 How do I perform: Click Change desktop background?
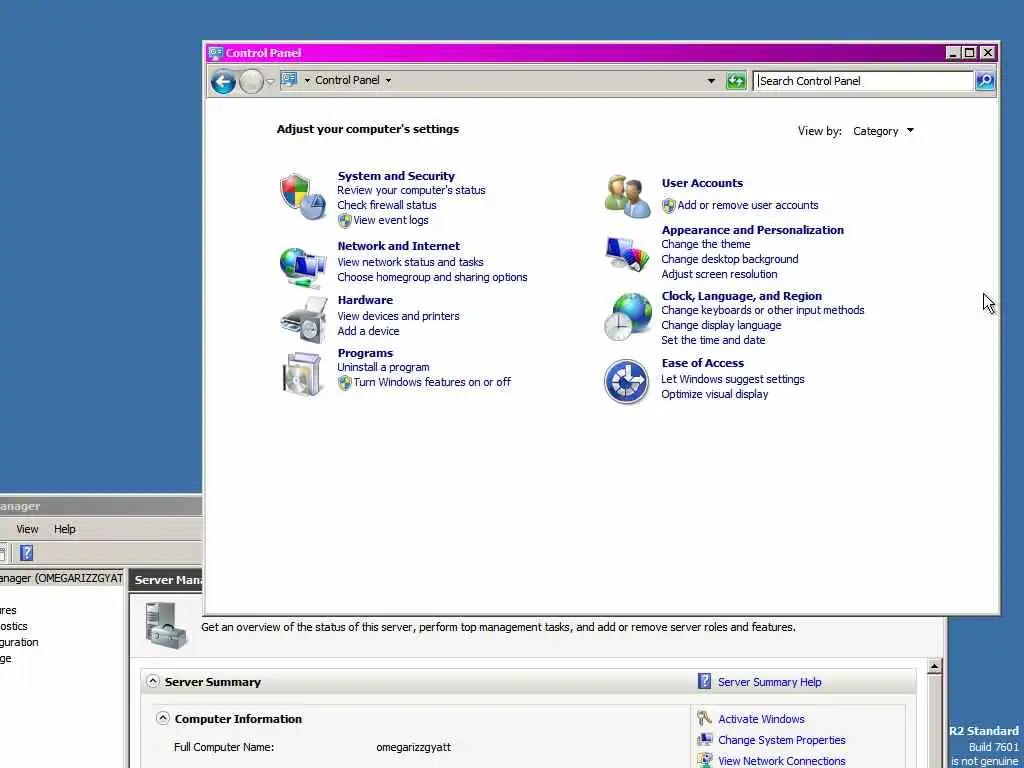pos(729,259)
